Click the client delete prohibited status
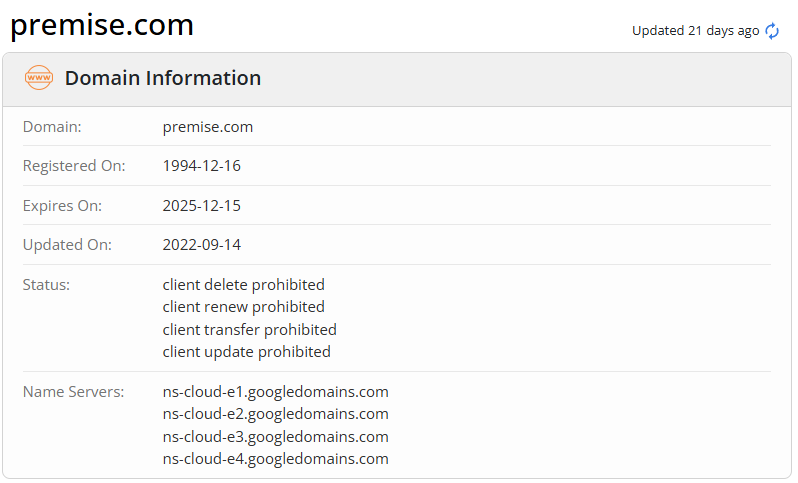The width and height of the screenshot is (798, 483). 244,285
